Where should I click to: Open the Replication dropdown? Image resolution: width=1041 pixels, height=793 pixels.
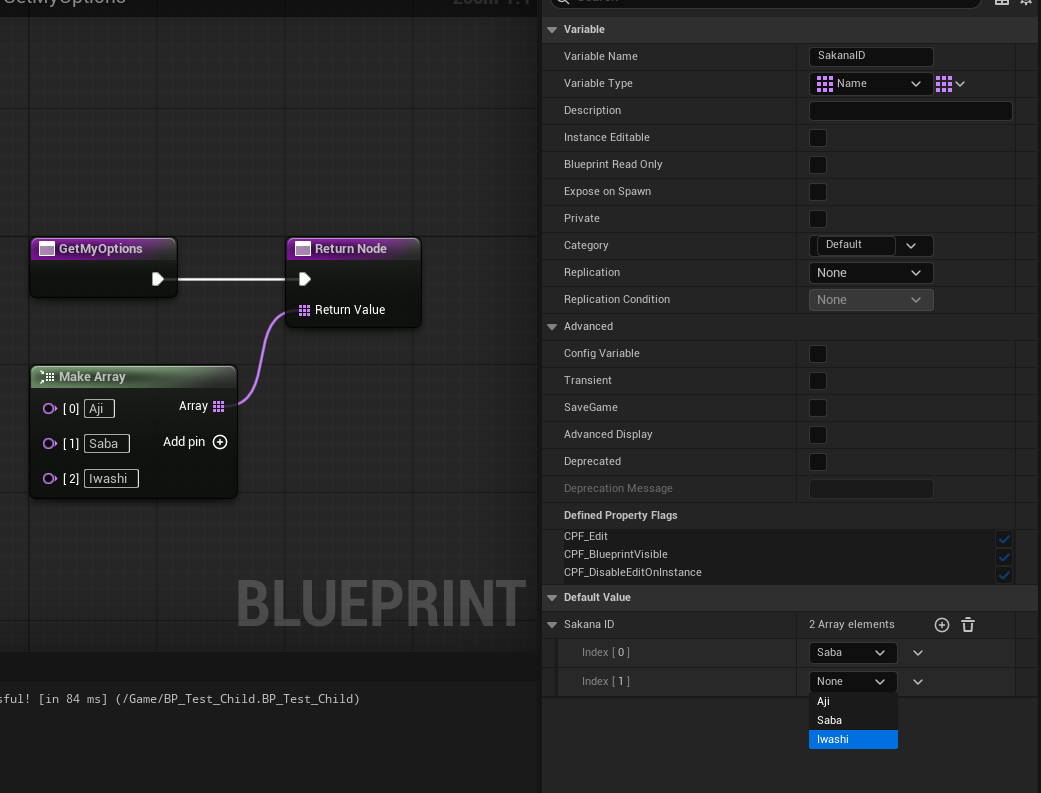[x=870, y=273]
